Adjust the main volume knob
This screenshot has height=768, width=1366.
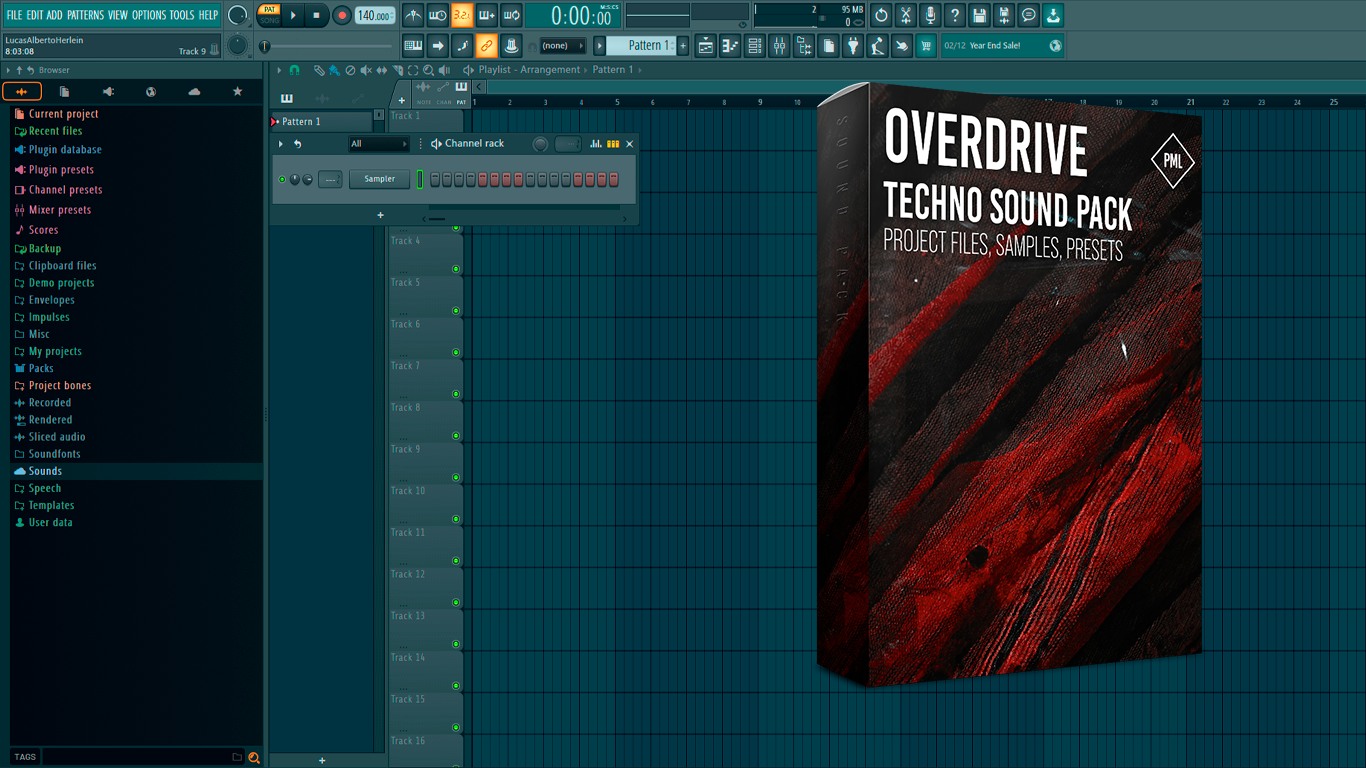tap(238, 15)
